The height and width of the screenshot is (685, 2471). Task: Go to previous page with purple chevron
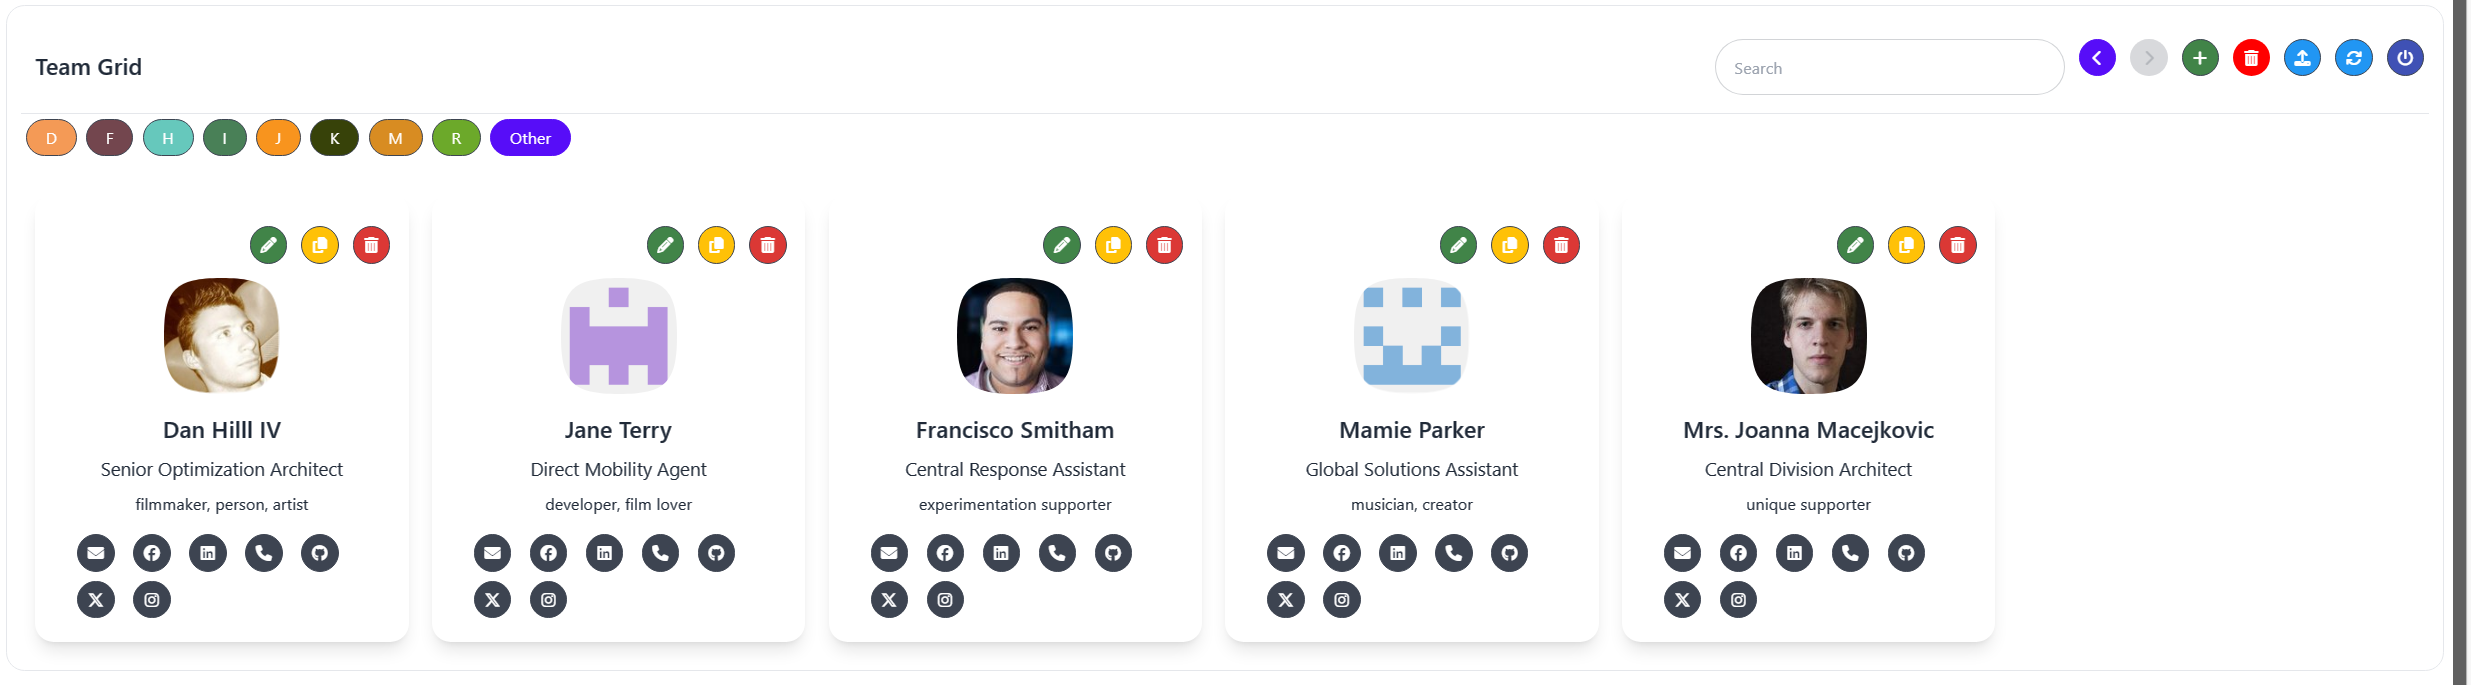tap(2097, 58)
